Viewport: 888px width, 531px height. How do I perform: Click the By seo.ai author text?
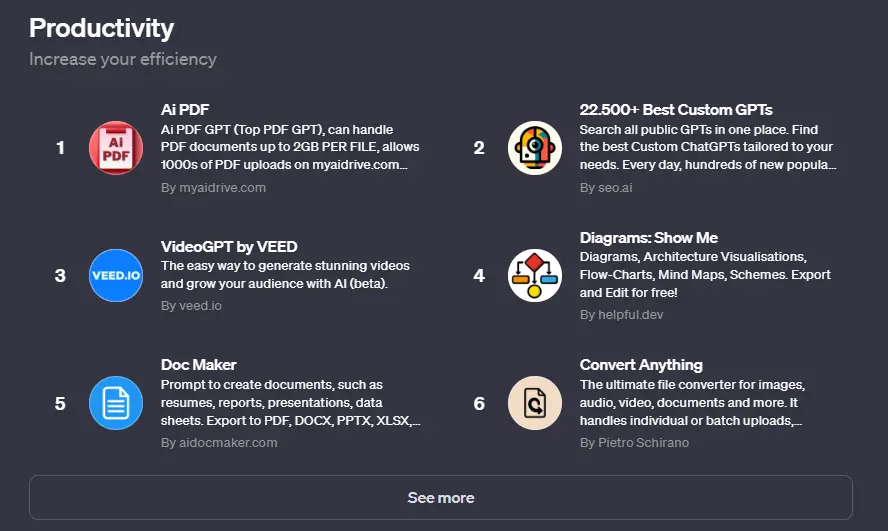pos(605,187)
